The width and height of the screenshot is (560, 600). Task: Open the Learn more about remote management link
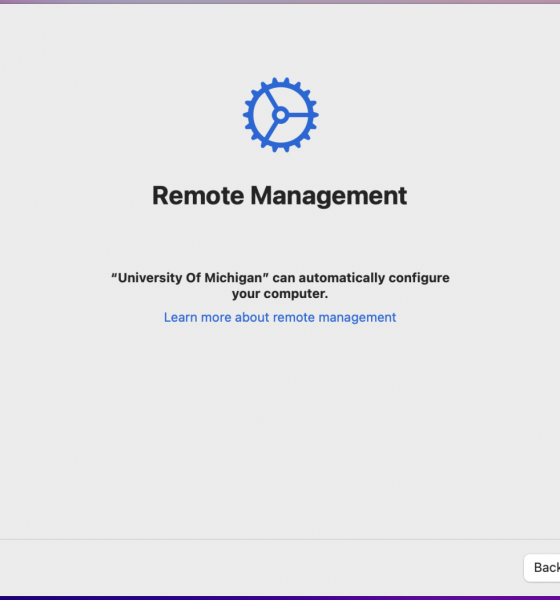[280, 317]
